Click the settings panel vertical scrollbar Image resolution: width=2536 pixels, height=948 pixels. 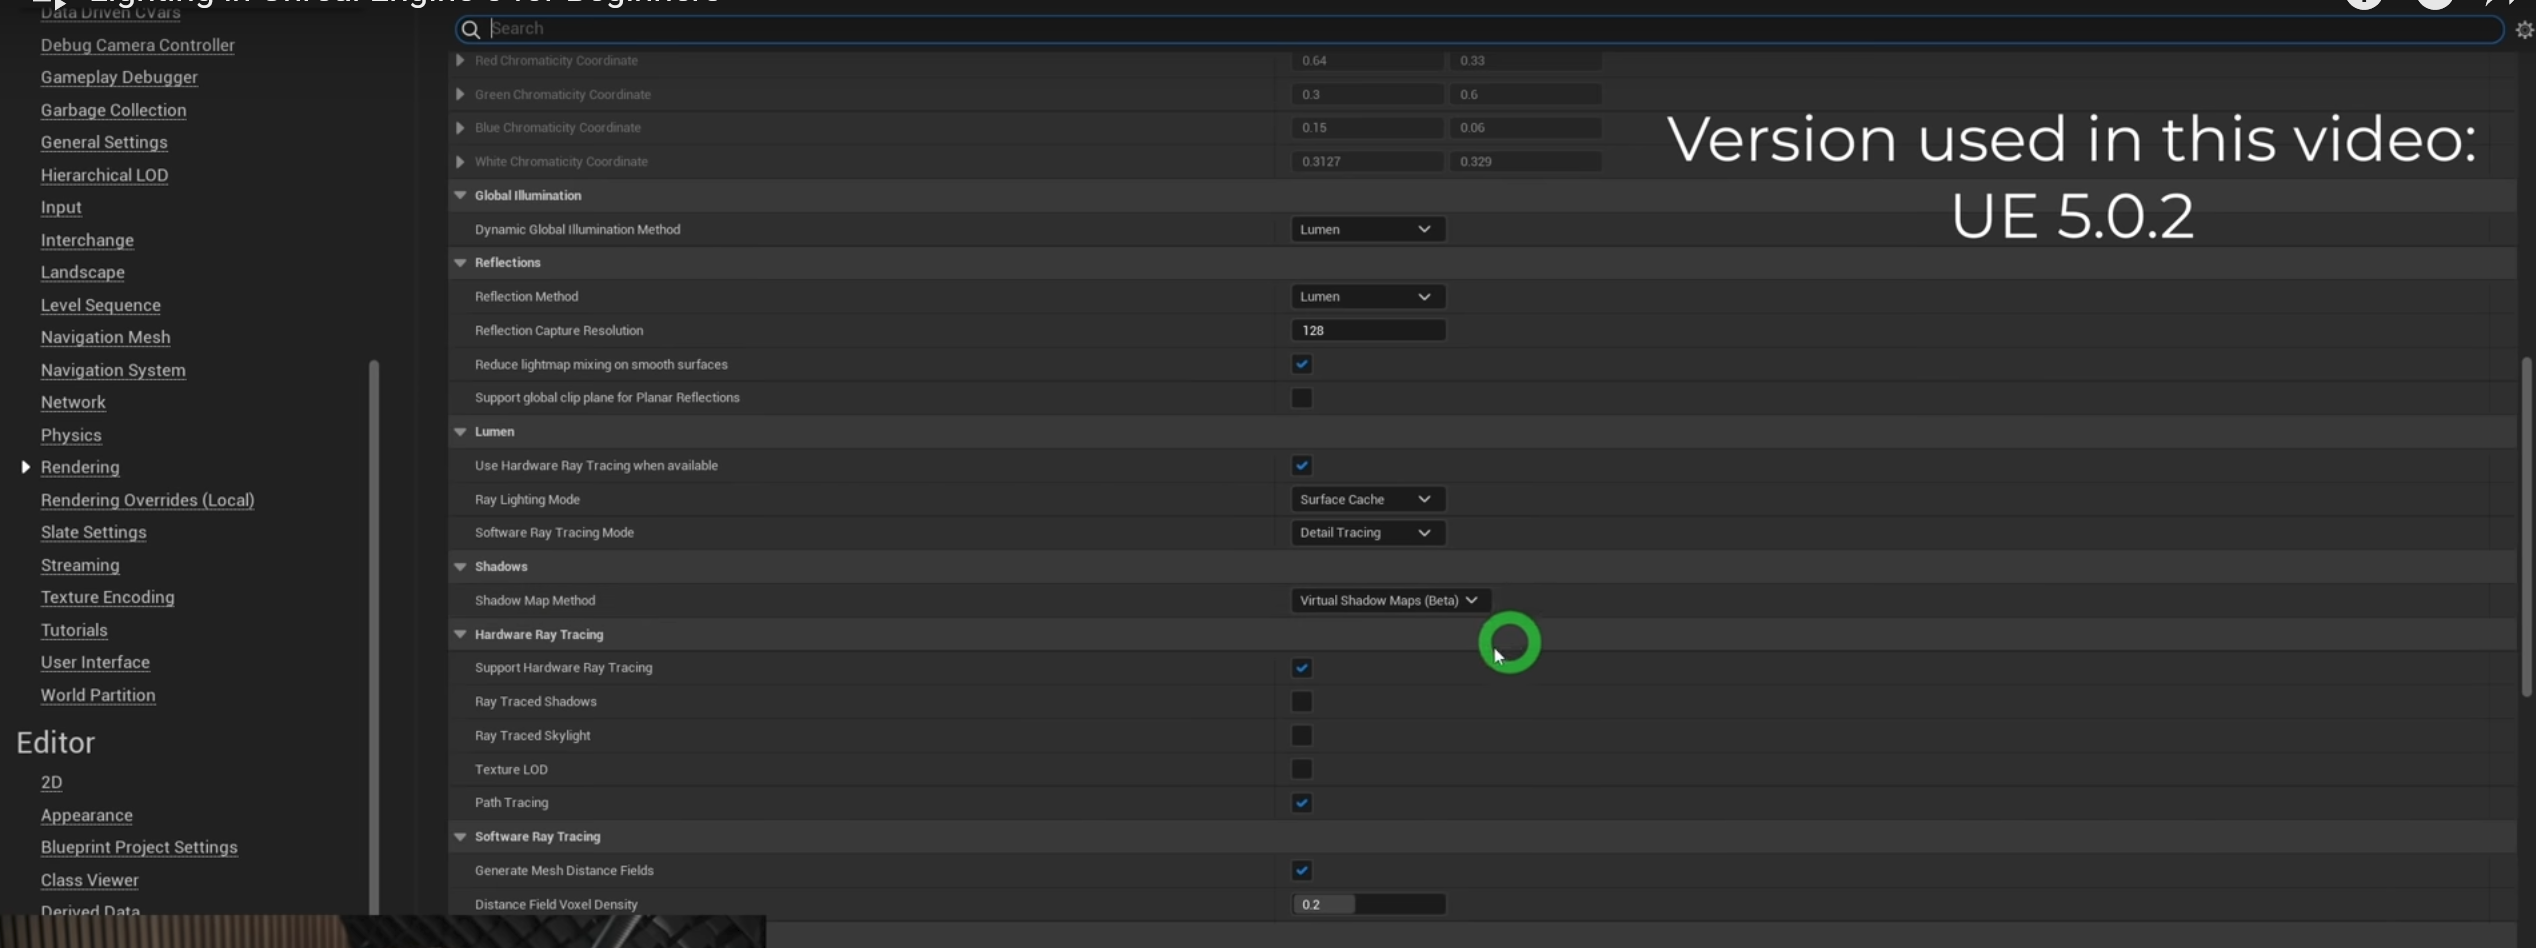click(2527, 526)
